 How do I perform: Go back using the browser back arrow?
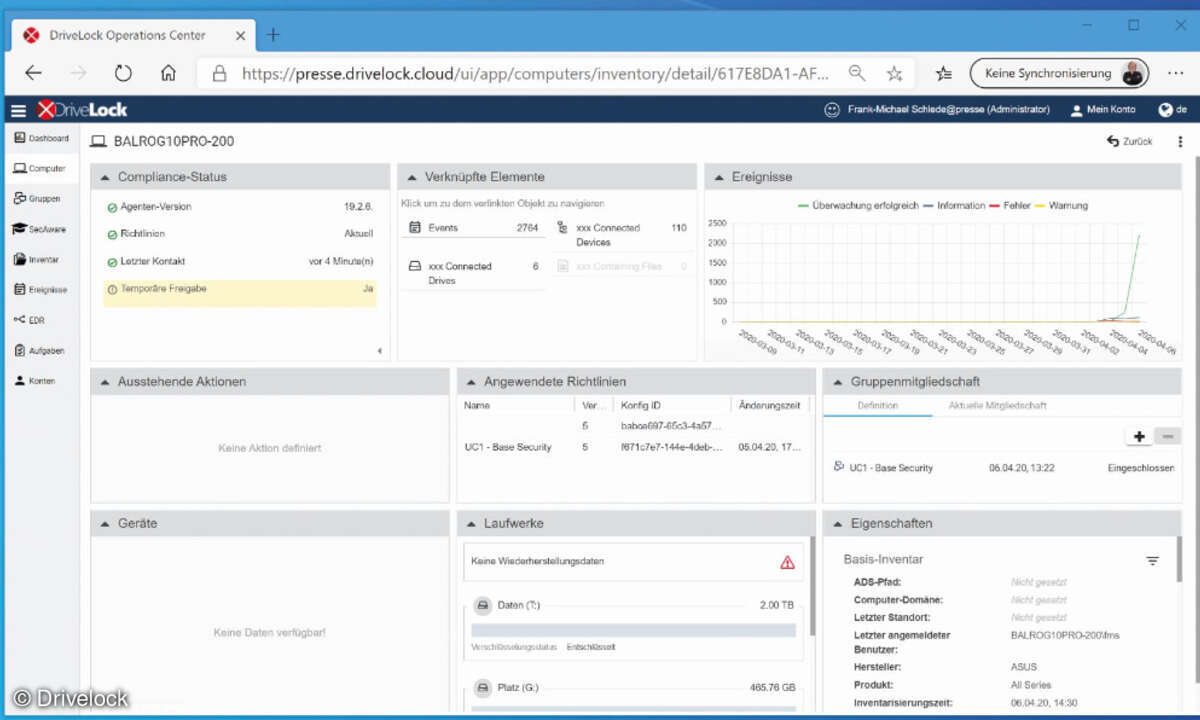tap(33, 73)
